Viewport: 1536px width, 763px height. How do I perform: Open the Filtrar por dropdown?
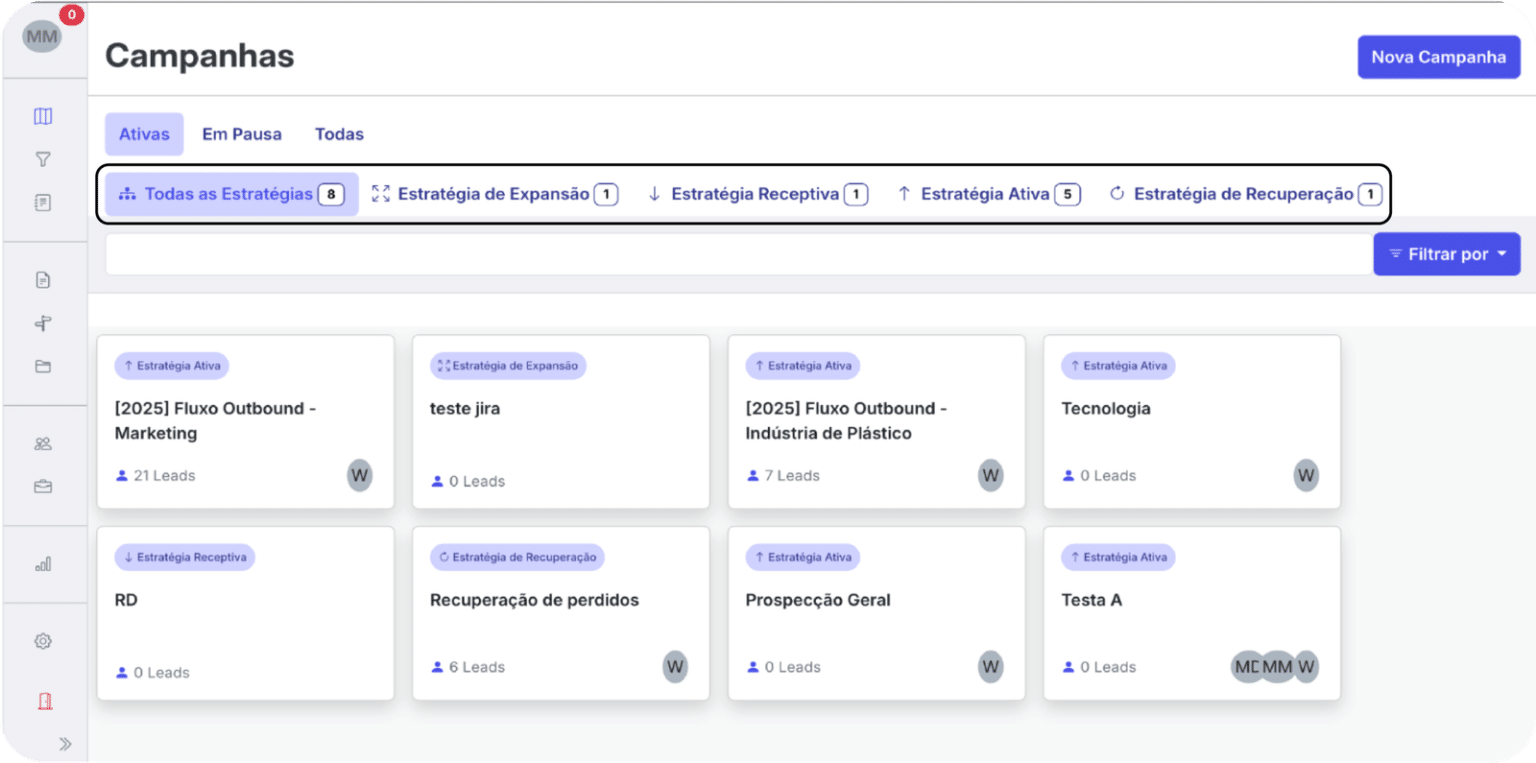pos(1447,254)
